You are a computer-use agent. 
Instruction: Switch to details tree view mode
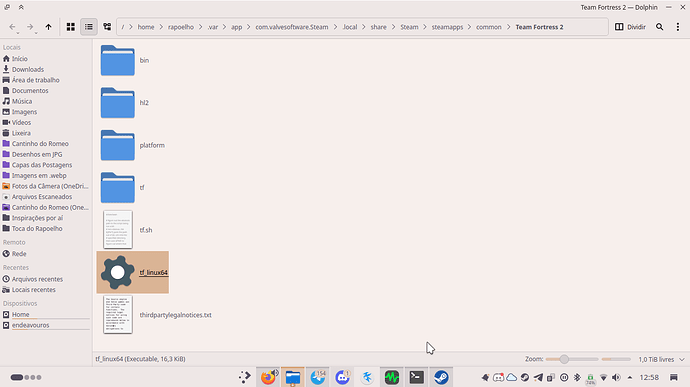(x=107, y=27)
